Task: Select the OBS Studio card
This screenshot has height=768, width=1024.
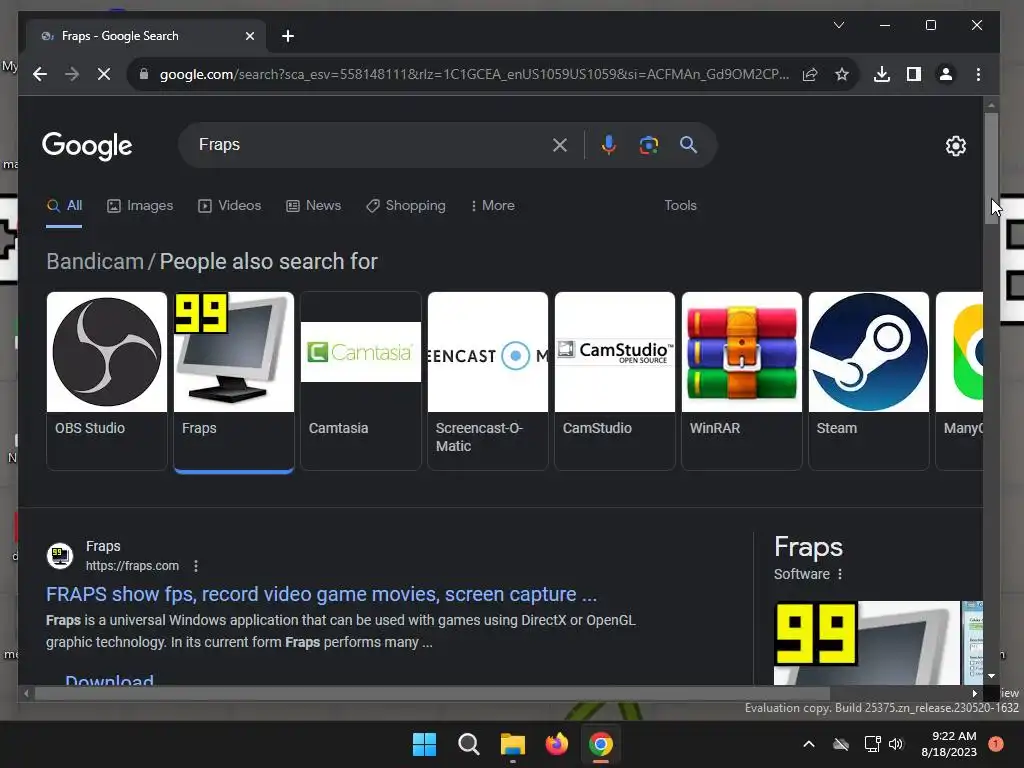Action: 107,381
